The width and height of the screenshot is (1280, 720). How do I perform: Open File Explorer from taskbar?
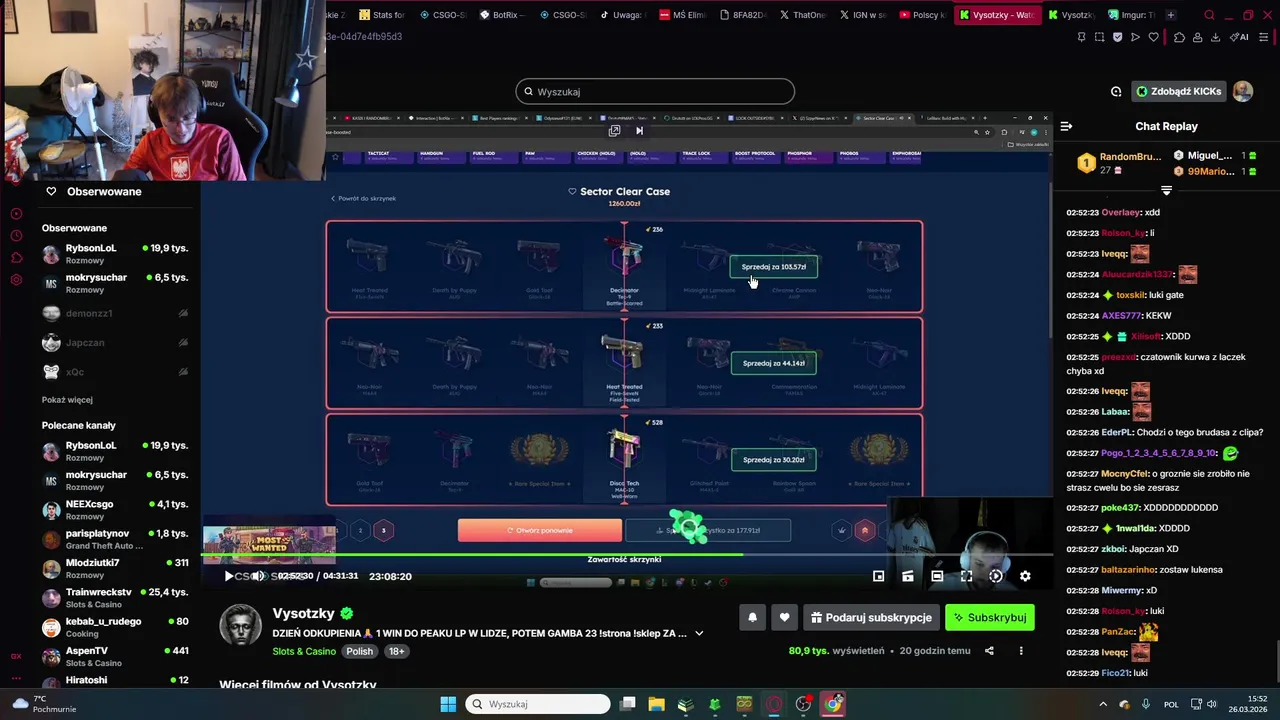656,704
